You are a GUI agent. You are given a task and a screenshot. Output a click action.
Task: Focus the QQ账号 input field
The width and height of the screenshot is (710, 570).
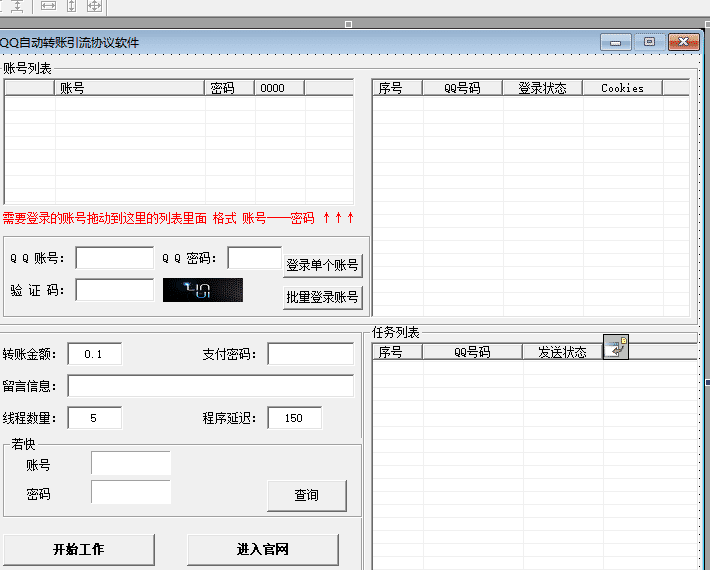point(115,258)
